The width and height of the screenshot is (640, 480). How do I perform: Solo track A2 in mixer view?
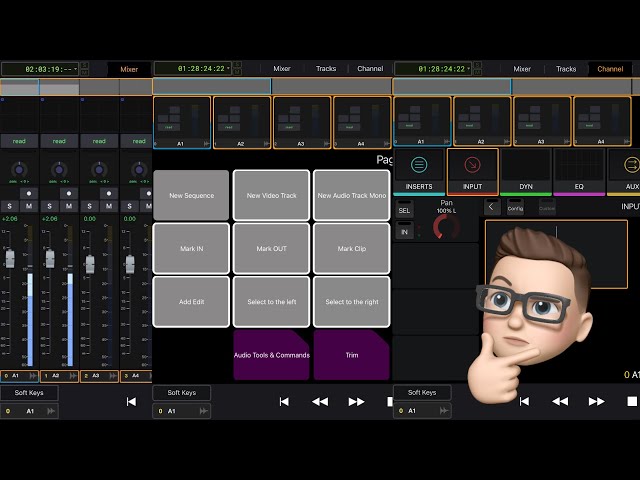pyautogui.click(x=49, y=206)
